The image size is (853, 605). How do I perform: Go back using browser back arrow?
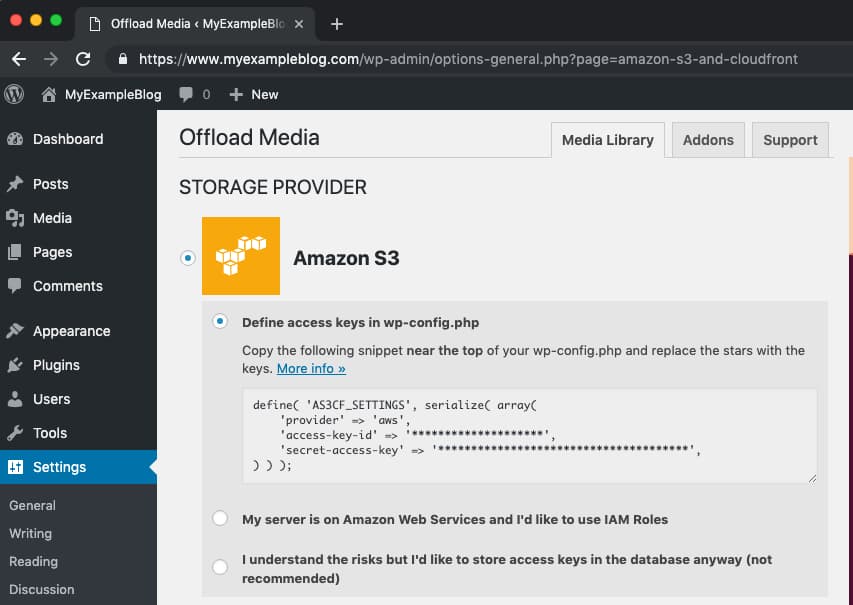click(x=19, y=59)
